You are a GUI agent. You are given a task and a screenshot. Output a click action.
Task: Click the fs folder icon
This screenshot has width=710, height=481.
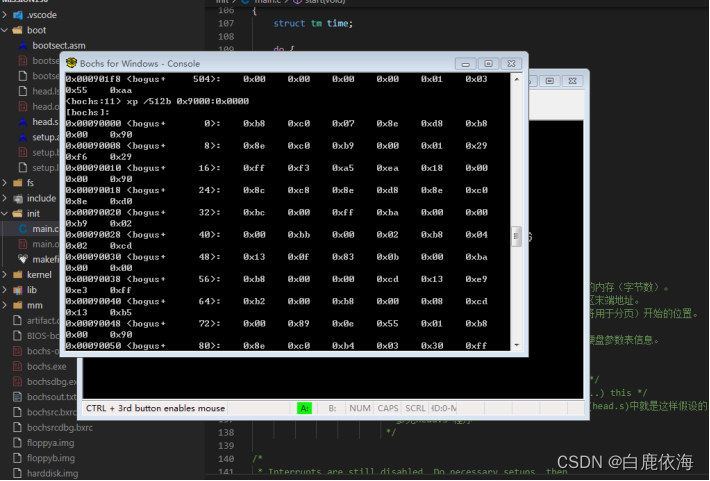pyautogui.click(x=18, y=183)
